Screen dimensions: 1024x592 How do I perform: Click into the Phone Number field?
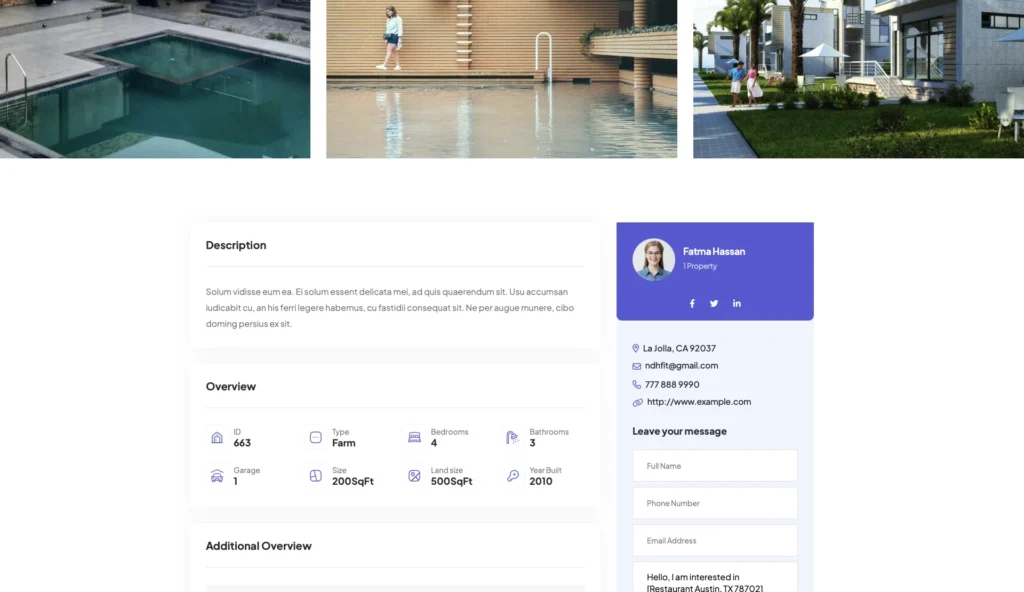tap(714, 503)
